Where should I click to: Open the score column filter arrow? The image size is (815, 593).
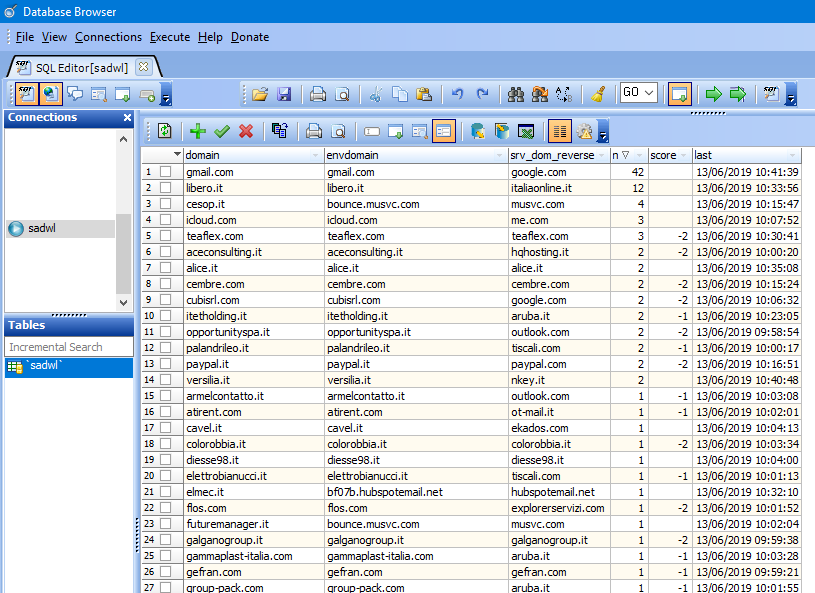tap(683, 155)
